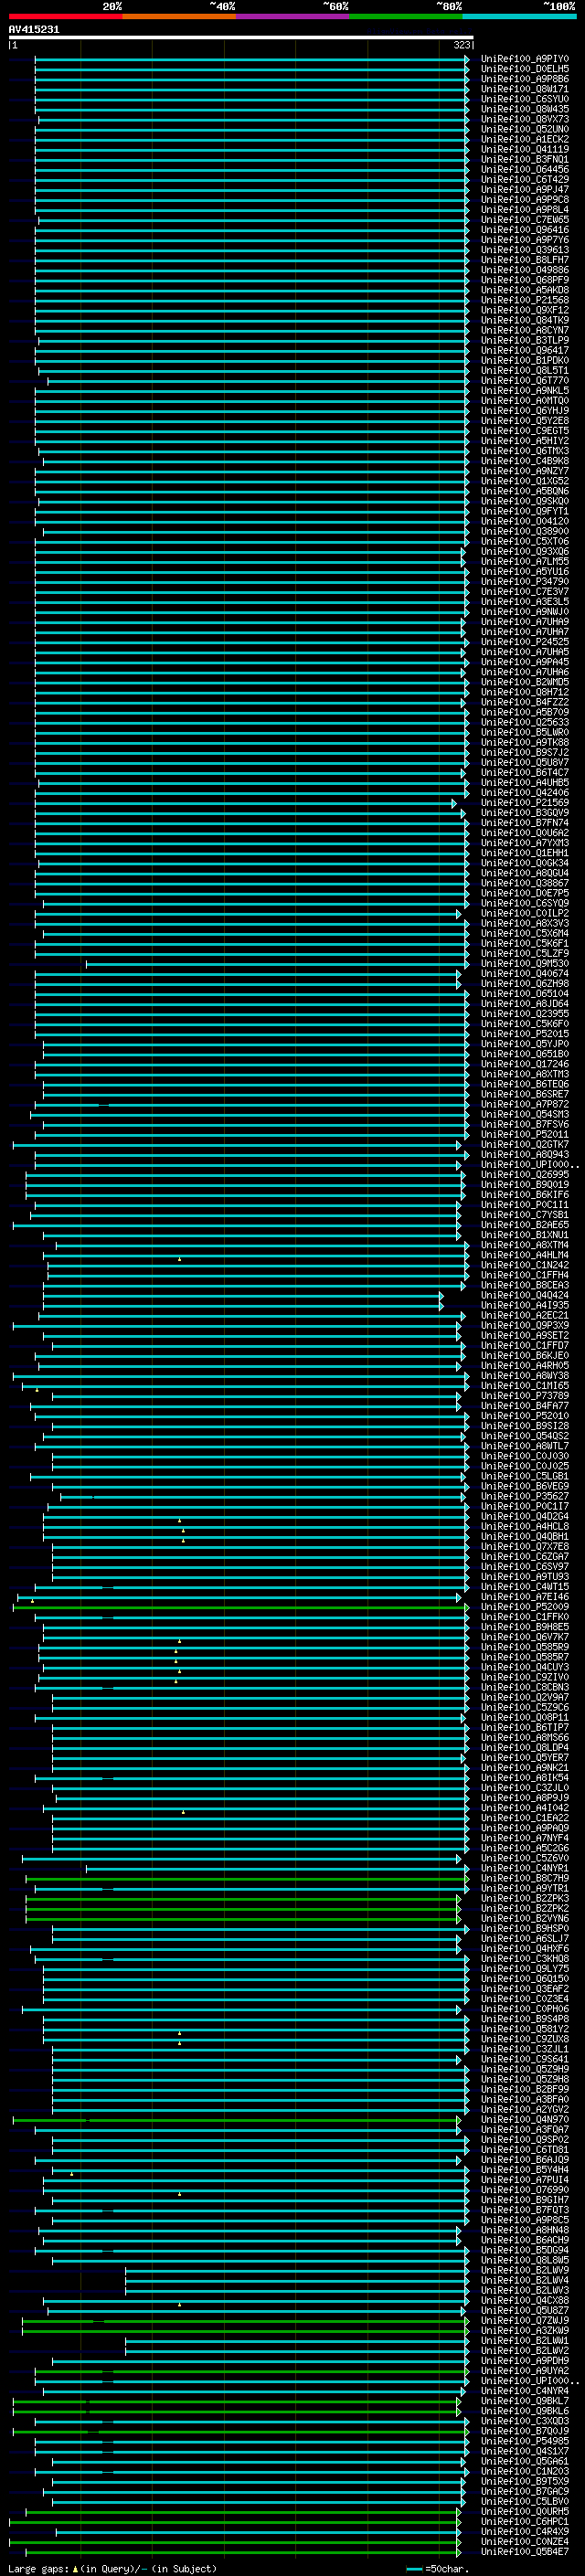Select the label UniRef100_Q2GTK7
Image resolution: width=585 pixels, height=2576 pixels.
coord(525,1145)
